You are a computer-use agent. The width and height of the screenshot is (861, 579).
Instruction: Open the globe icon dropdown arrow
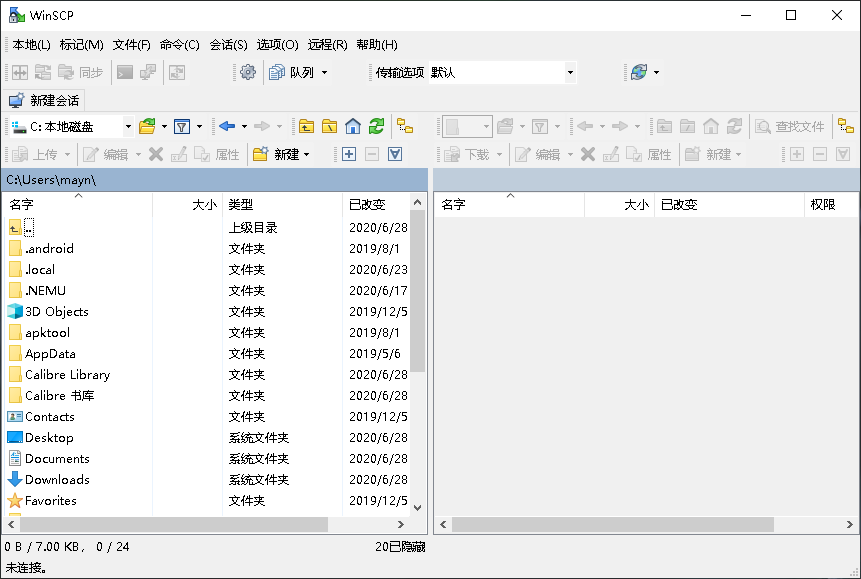click(656, 72)
